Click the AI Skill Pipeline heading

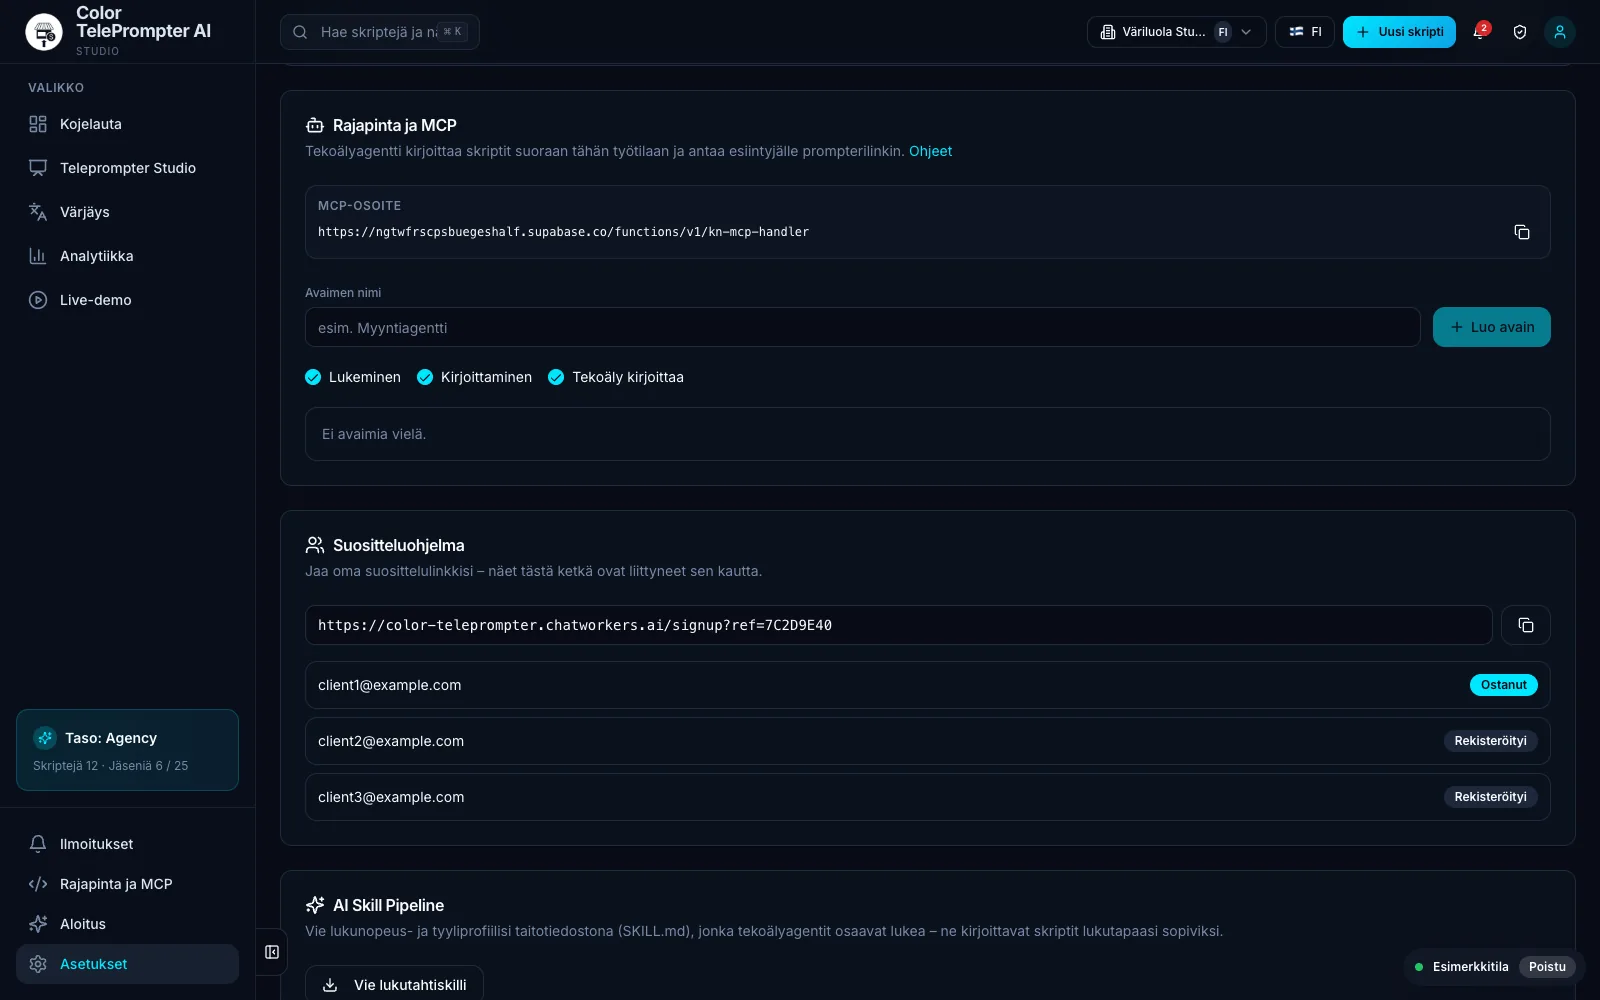[388, 905]
